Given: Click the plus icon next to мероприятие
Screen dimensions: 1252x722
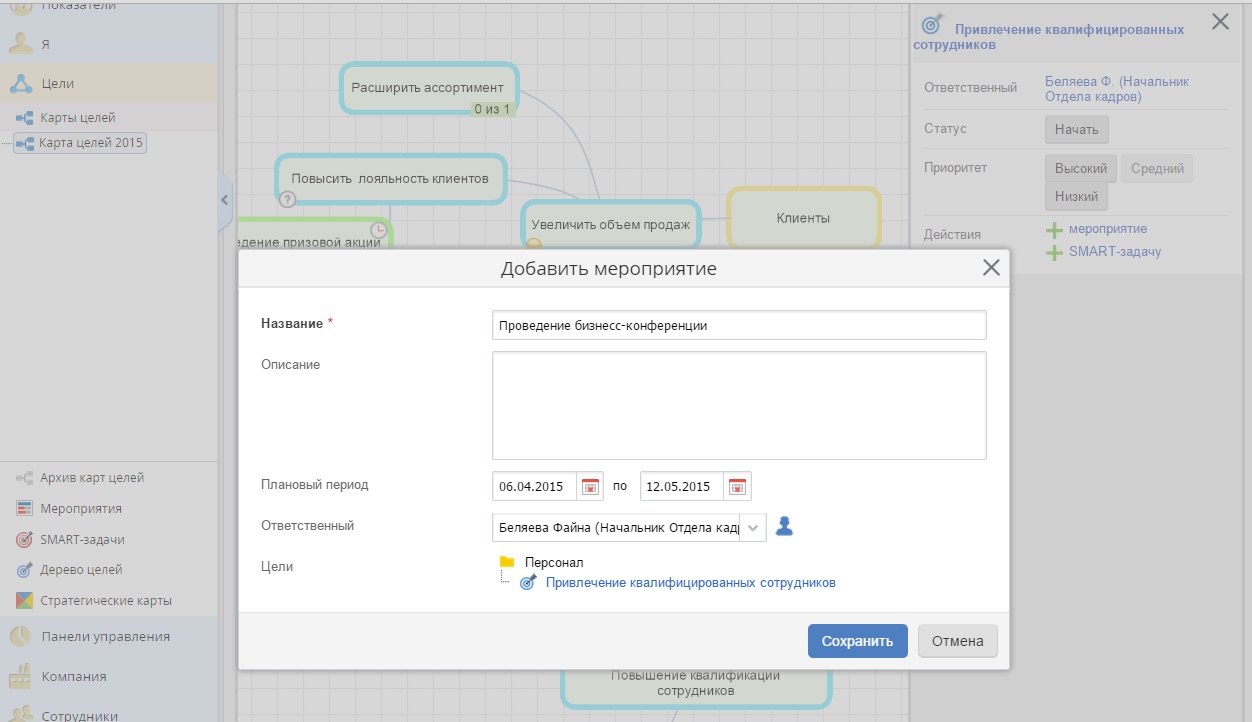Looking at the screenshot, I should pyautogui.click(x=1053, y=231).
